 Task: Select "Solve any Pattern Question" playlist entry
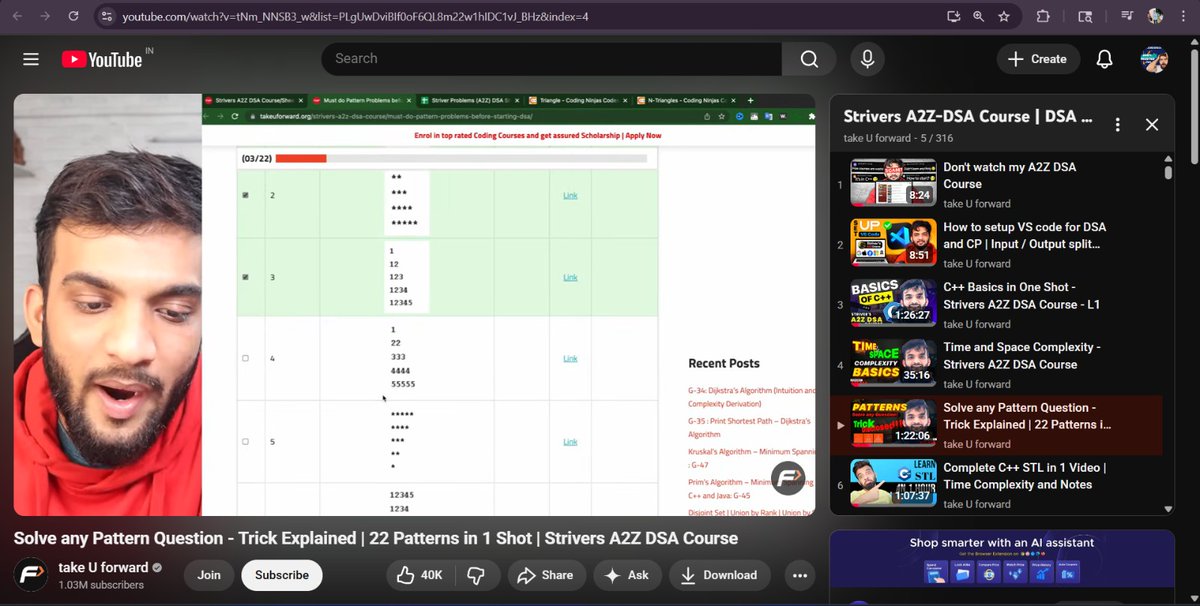(998, 424)
